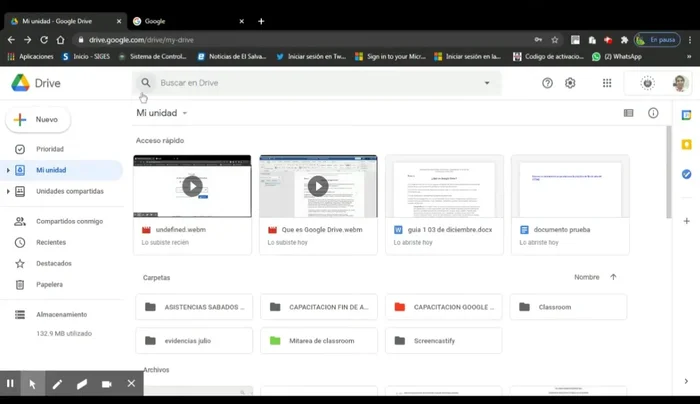The height and width of the screenshot is (404, 700).
Task: Reload the page
Action: click(44, 40)
